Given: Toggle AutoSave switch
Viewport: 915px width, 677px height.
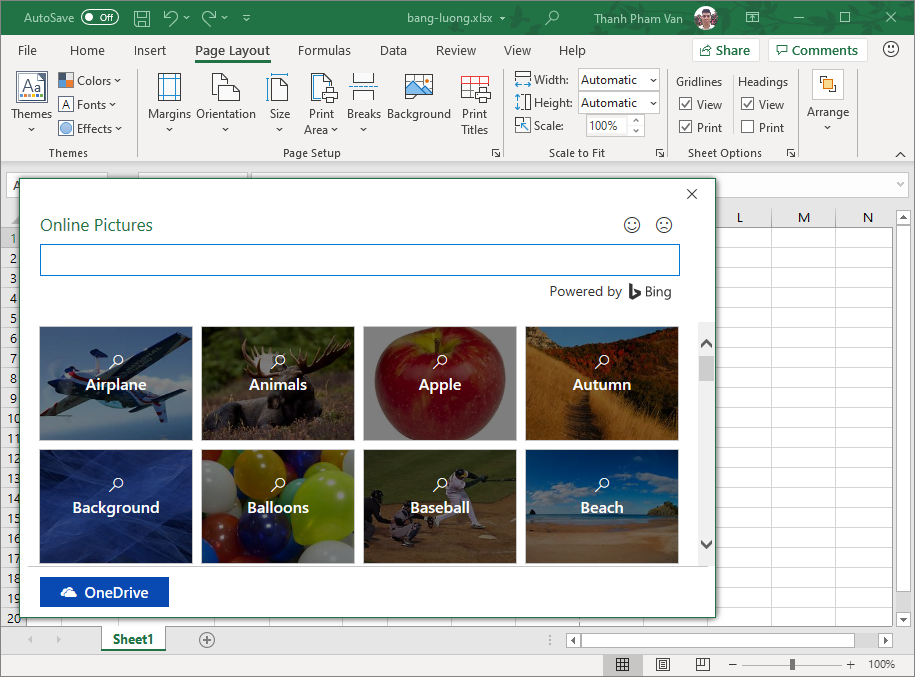Looking at the screenshot, I should 100,18.
